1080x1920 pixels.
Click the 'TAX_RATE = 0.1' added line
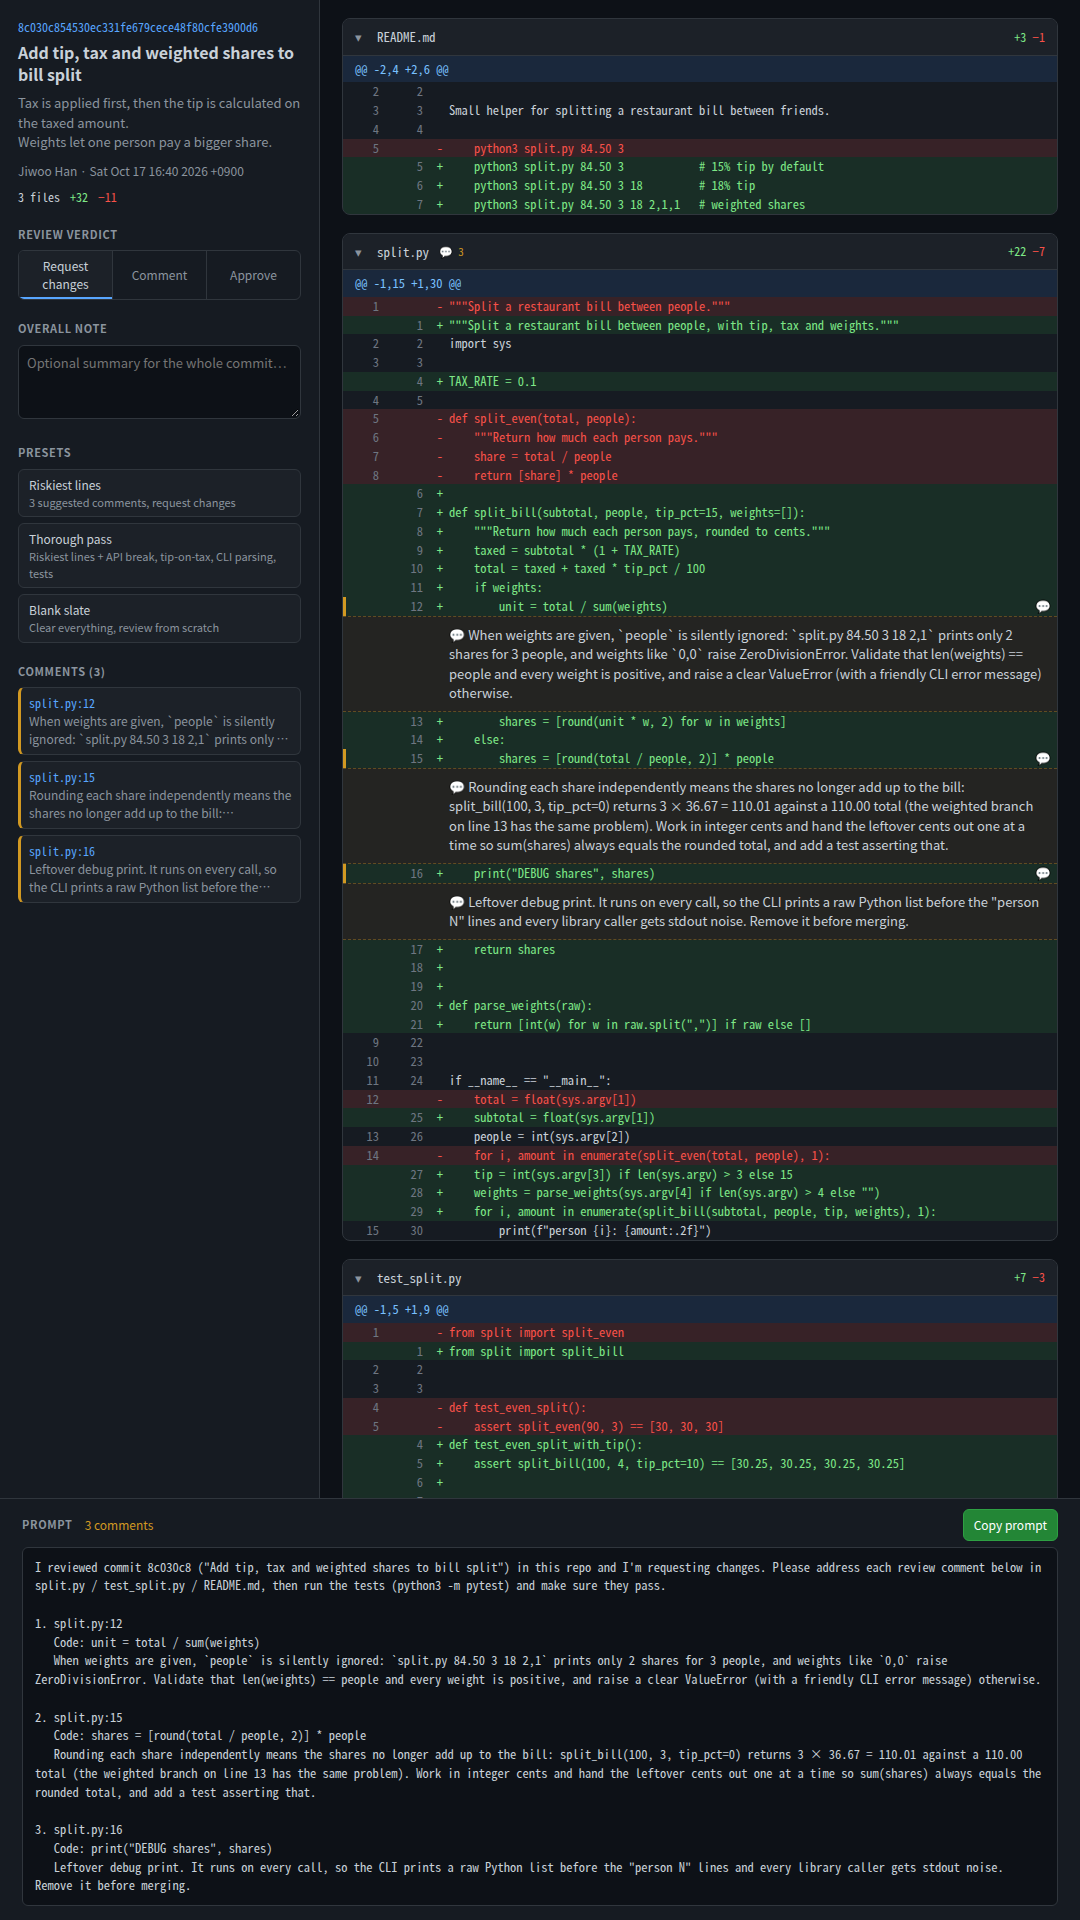click(x=700, y=382)
